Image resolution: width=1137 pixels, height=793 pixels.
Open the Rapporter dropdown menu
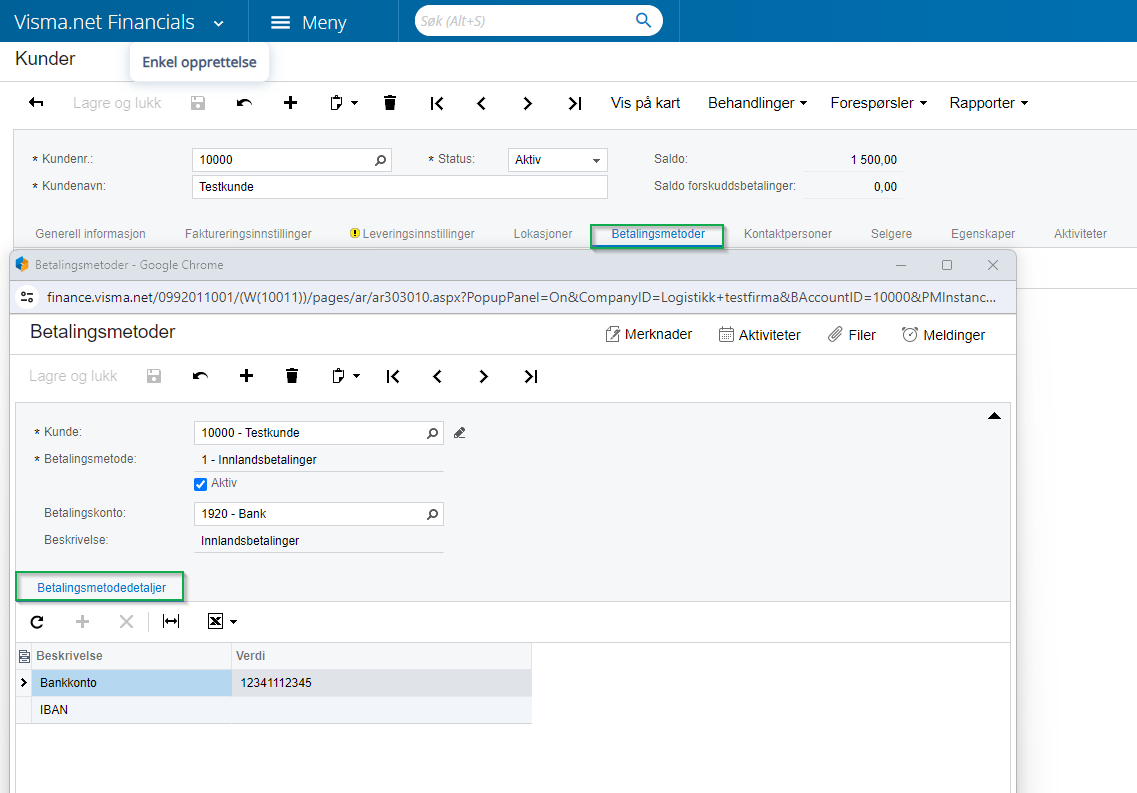click(x=988, y=103)
